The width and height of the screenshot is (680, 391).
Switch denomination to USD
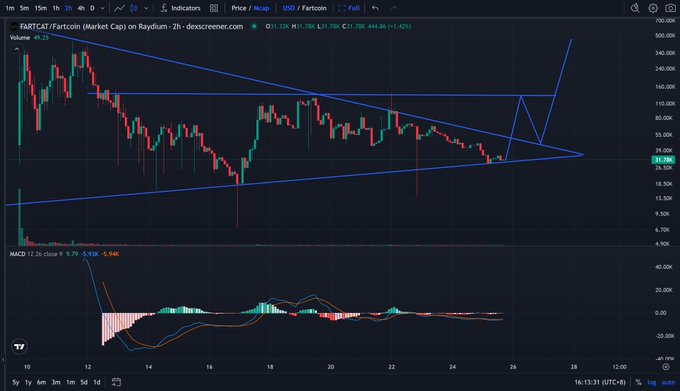[x=288, y=8]
